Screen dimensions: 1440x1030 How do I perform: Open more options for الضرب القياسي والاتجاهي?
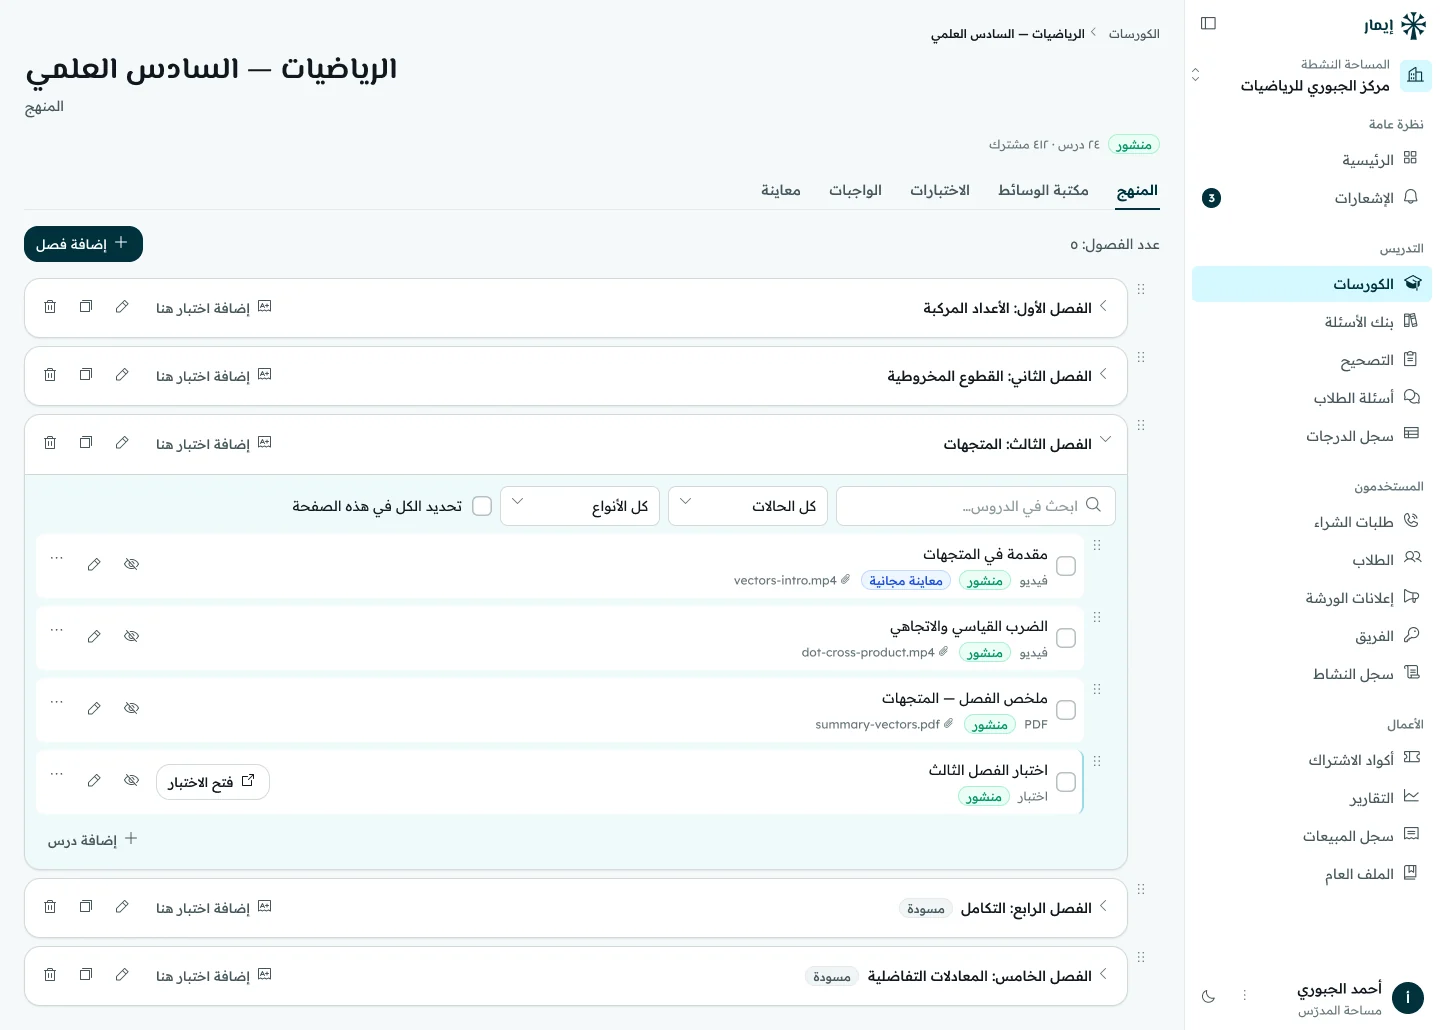(x=57, y=630)
